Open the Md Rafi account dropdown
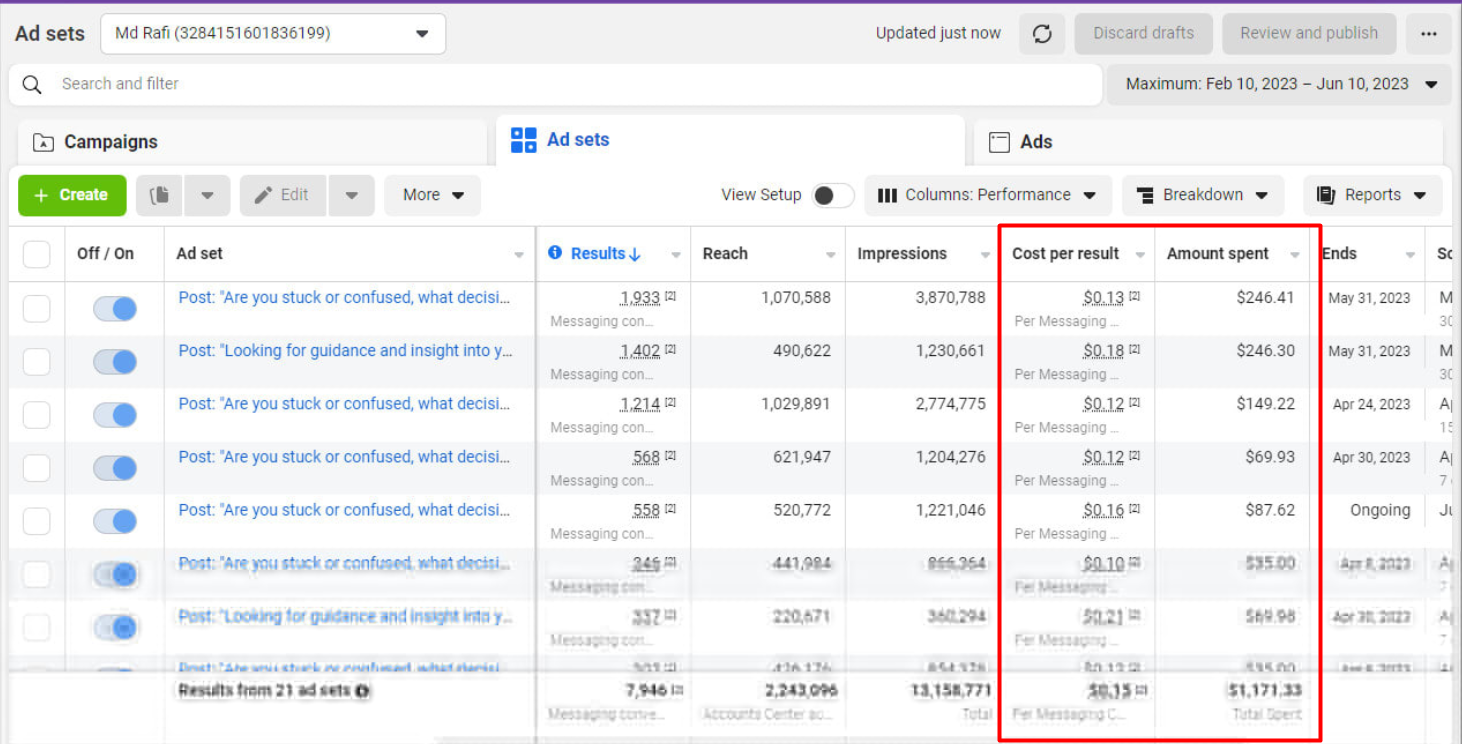This screenshot has height=744, width=1462. pyautogui.click(x=273, y=34)
